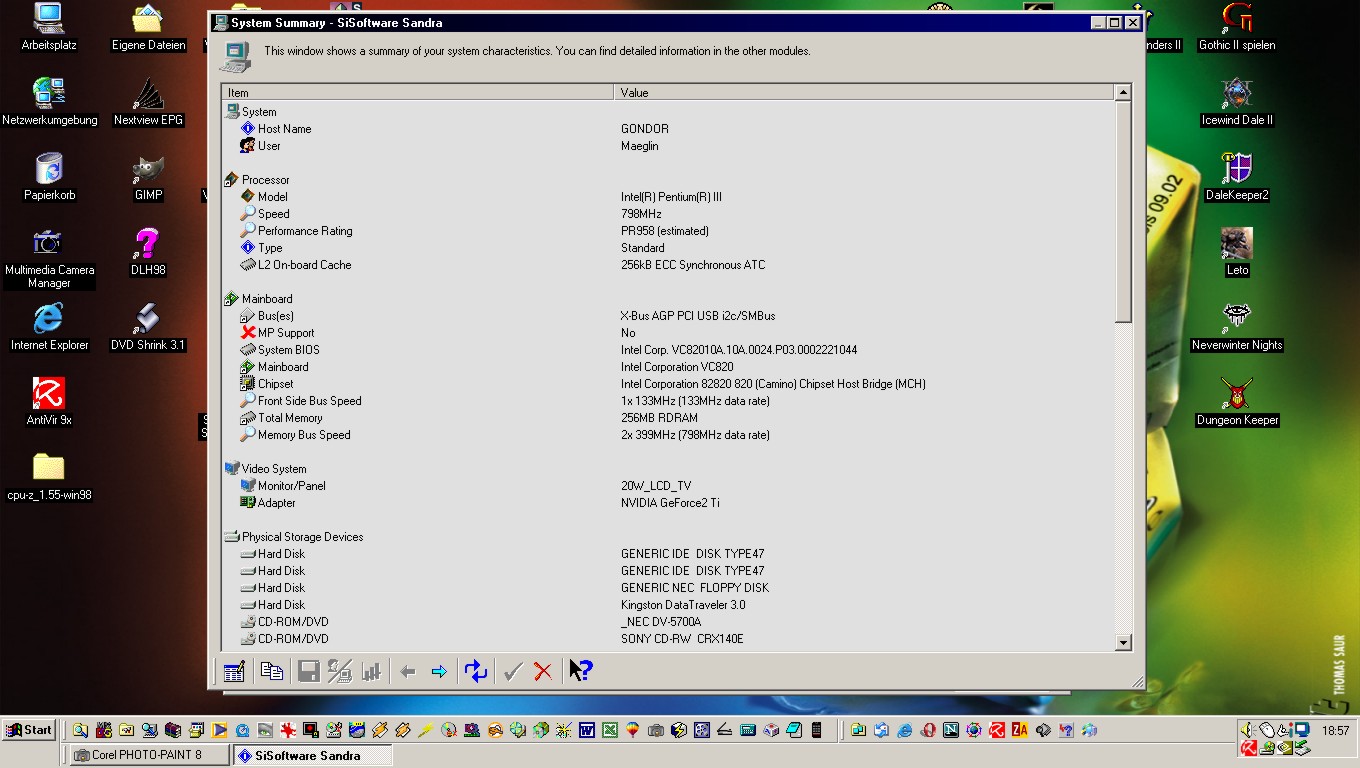Select the AntiVir 9x desktop icon
Image resolution: width=1360 pixels, height=768 pixels.
click(x=49, y=402)
